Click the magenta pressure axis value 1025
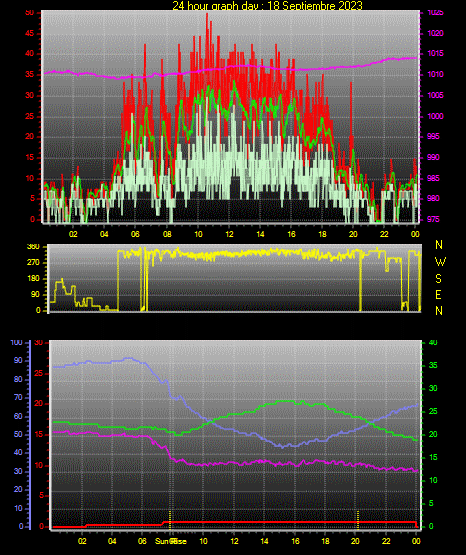Image resolution: width=466 pixels, height=555 pixels. [435, 13]
